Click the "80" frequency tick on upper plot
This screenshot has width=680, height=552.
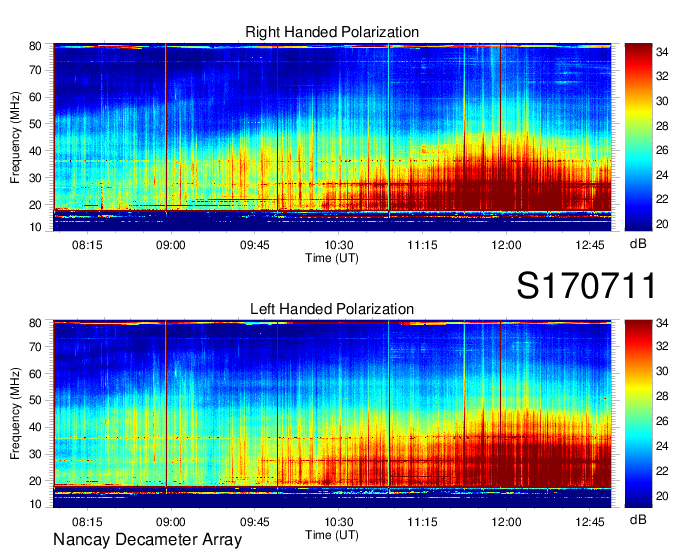pyautogui.click(x=35, y=46)
